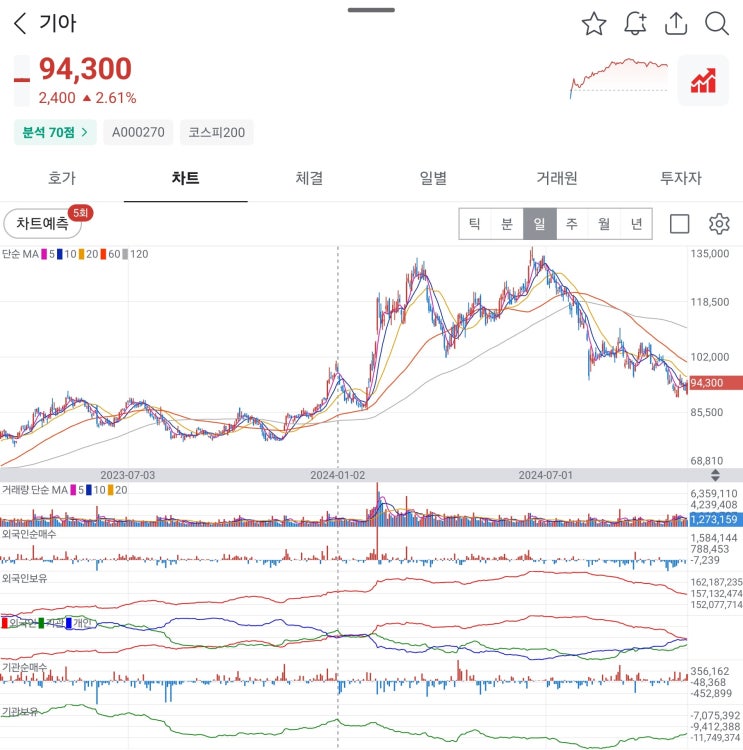Tap the 102,000 price axis label
This screenshot has width=743, height=750.
[x=710, y=357]
